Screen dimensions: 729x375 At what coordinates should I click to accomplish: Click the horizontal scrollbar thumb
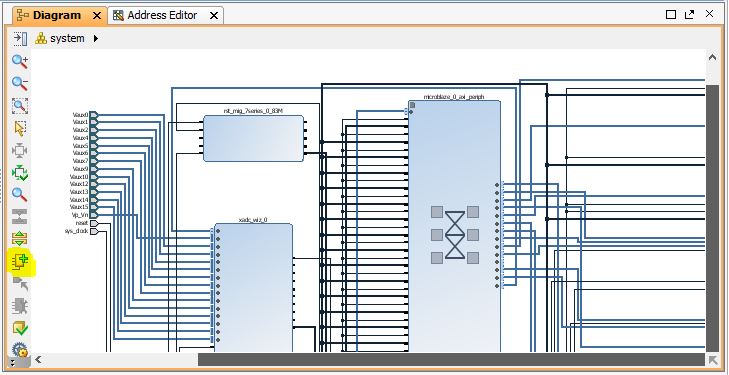point(451,360)
